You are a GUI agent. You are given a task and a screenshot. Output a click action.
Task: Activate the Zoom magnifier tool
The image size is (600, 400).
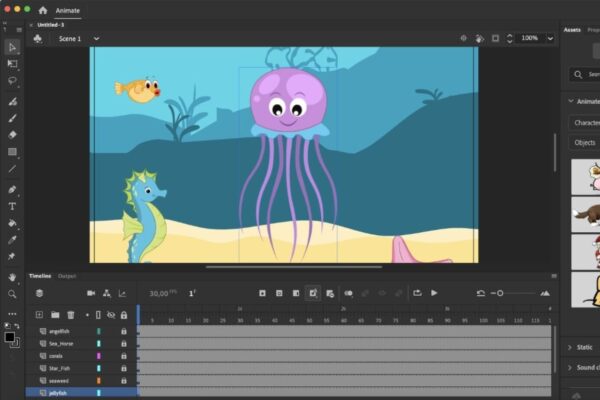[x=12, y=294]
